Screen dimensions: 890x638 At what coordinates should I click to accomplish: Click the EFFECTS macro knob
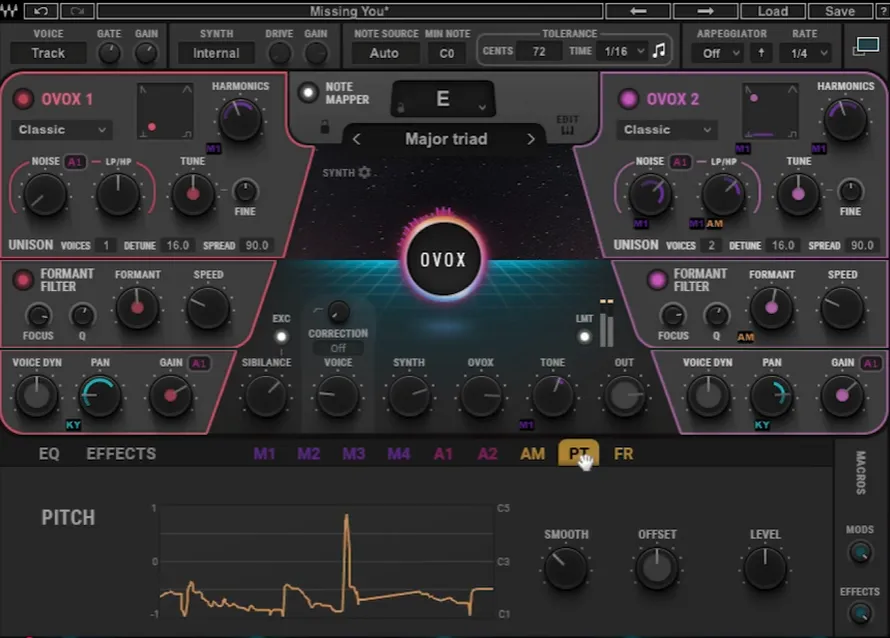click(860, 614)
